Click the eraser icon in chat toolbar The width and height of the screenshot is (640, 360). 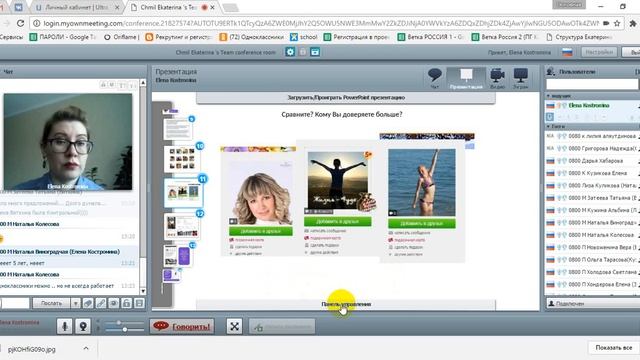pyautogui.click(x=88, y=303)
